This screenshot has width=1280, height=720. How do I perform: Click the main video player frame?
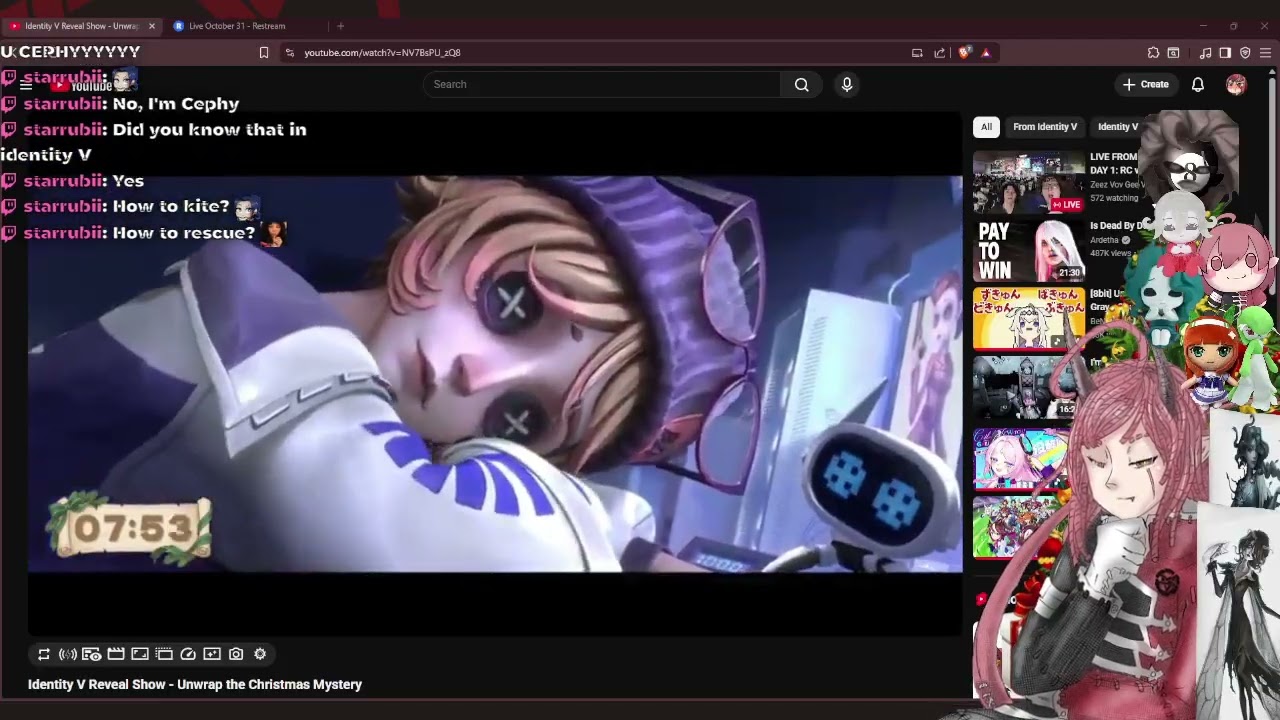coord(495,373)
